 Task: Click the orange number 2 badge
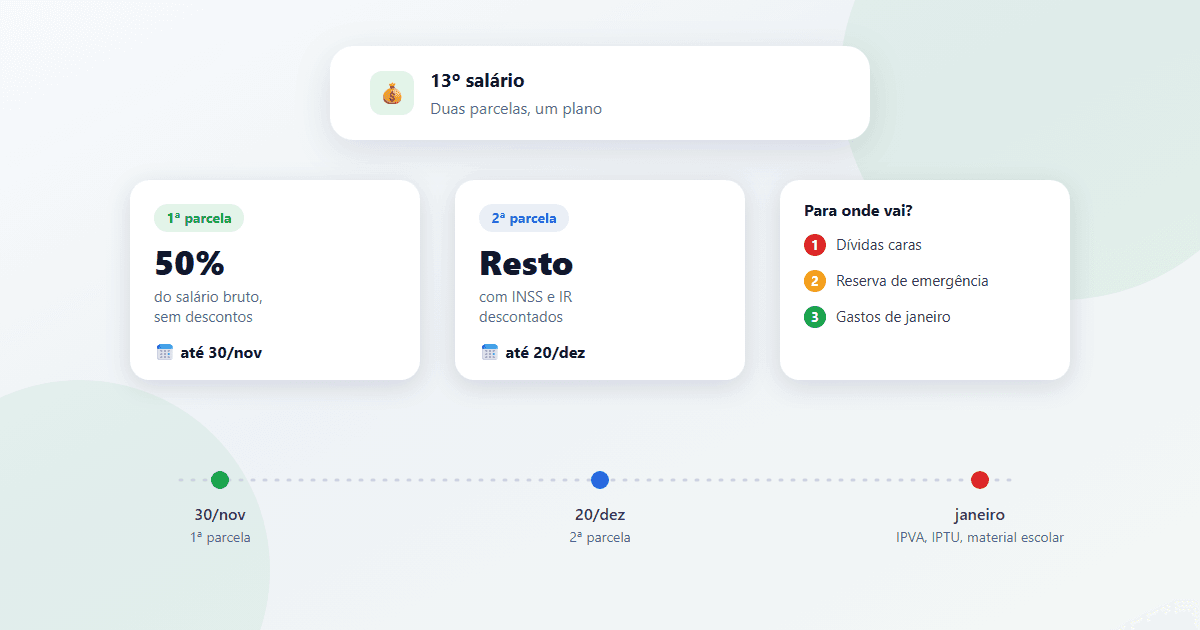click(815, 281)
